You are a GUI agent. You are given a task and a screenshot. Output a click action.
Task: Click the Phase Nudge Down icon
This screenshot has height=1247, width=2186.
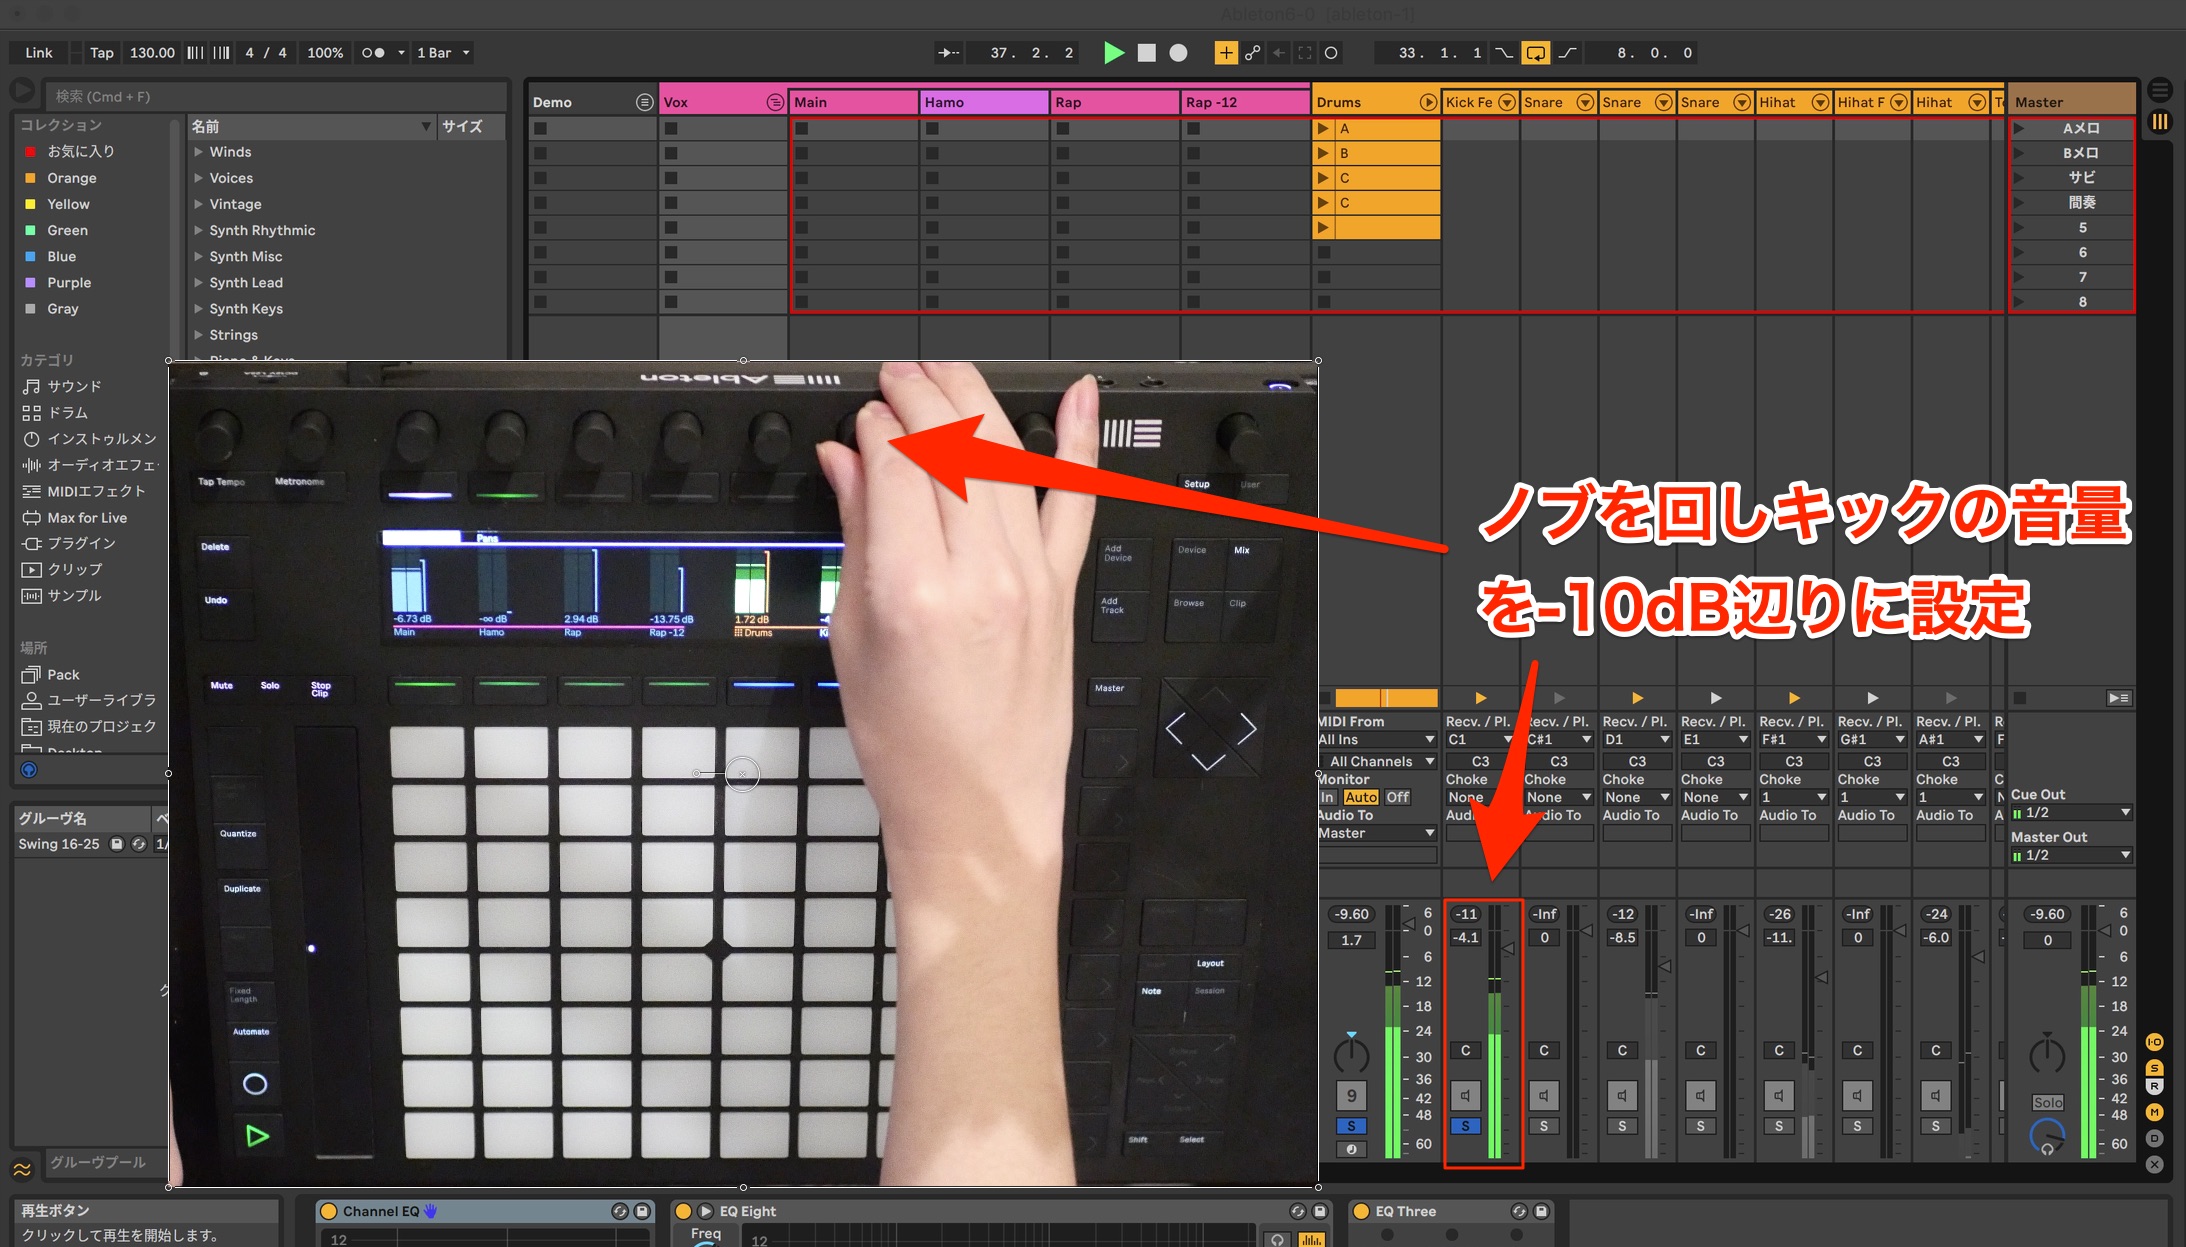196,53
